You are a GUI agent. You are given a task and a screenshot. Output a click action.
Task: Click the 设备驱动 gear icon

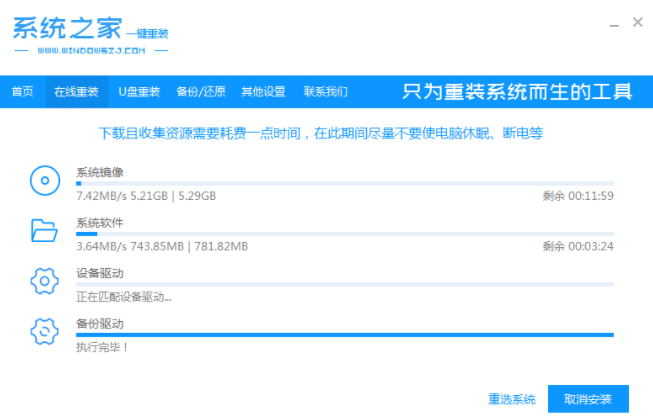click(45, 282)
